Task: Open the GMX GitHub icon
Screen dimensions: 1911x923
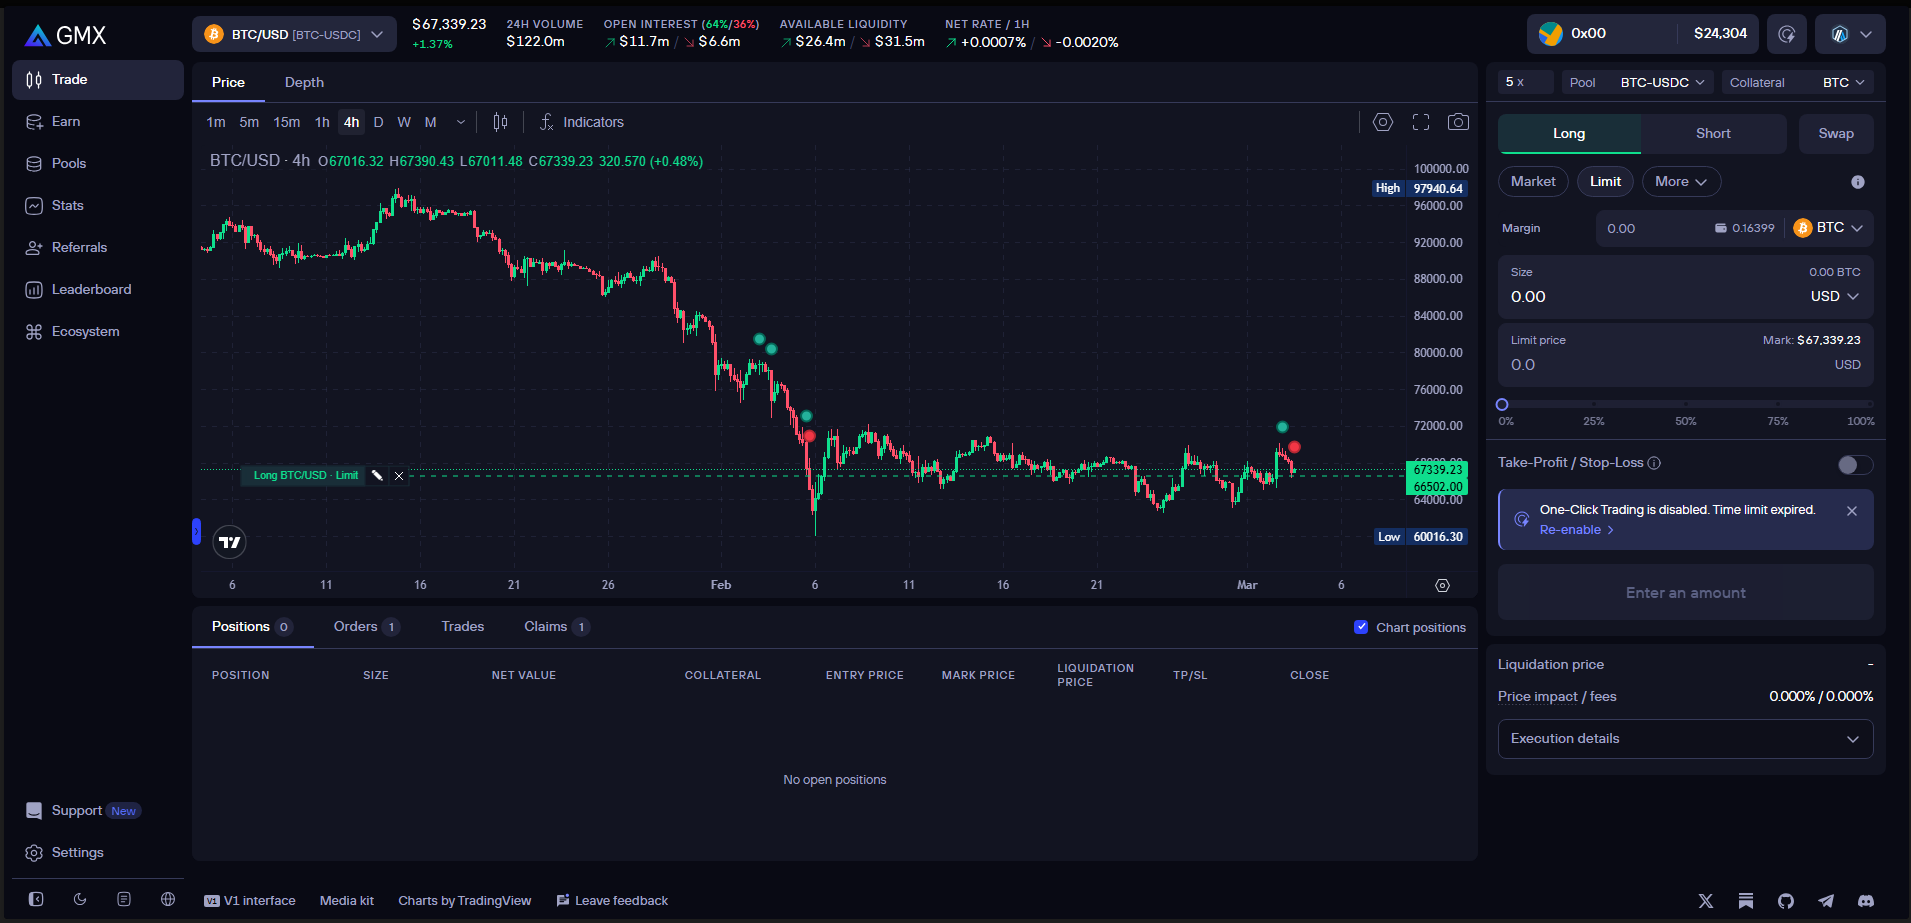Action: pos(1785,901)
